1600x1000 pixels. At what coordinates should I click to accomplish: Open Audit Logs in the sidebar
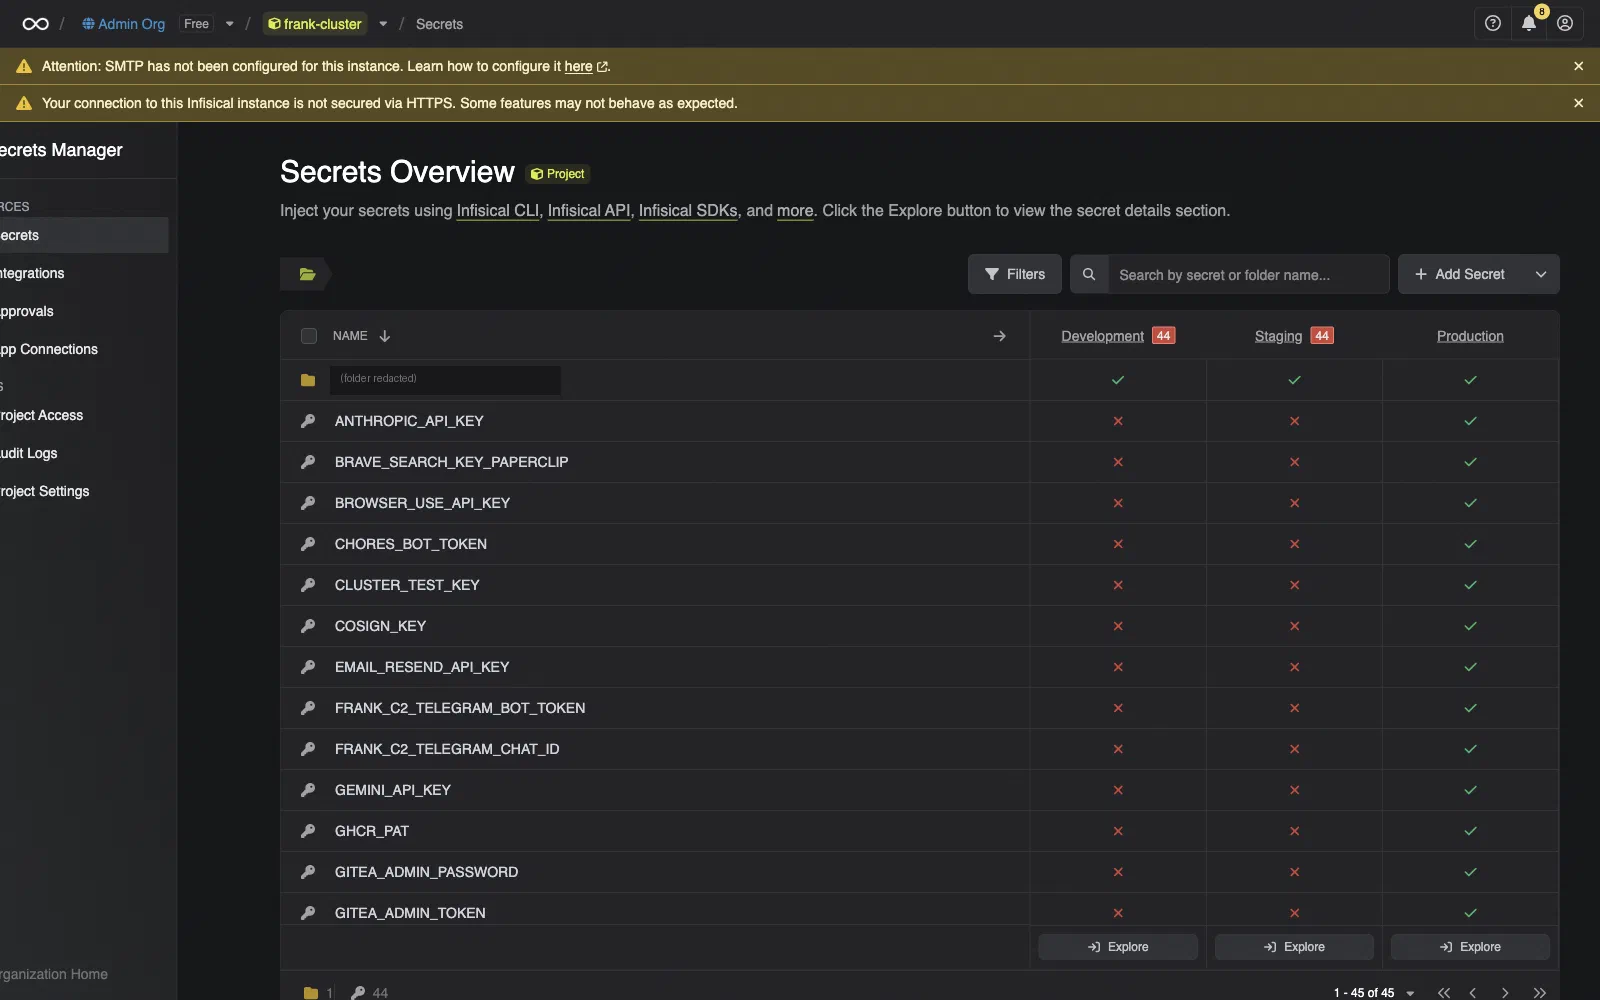tap(84, 453)
